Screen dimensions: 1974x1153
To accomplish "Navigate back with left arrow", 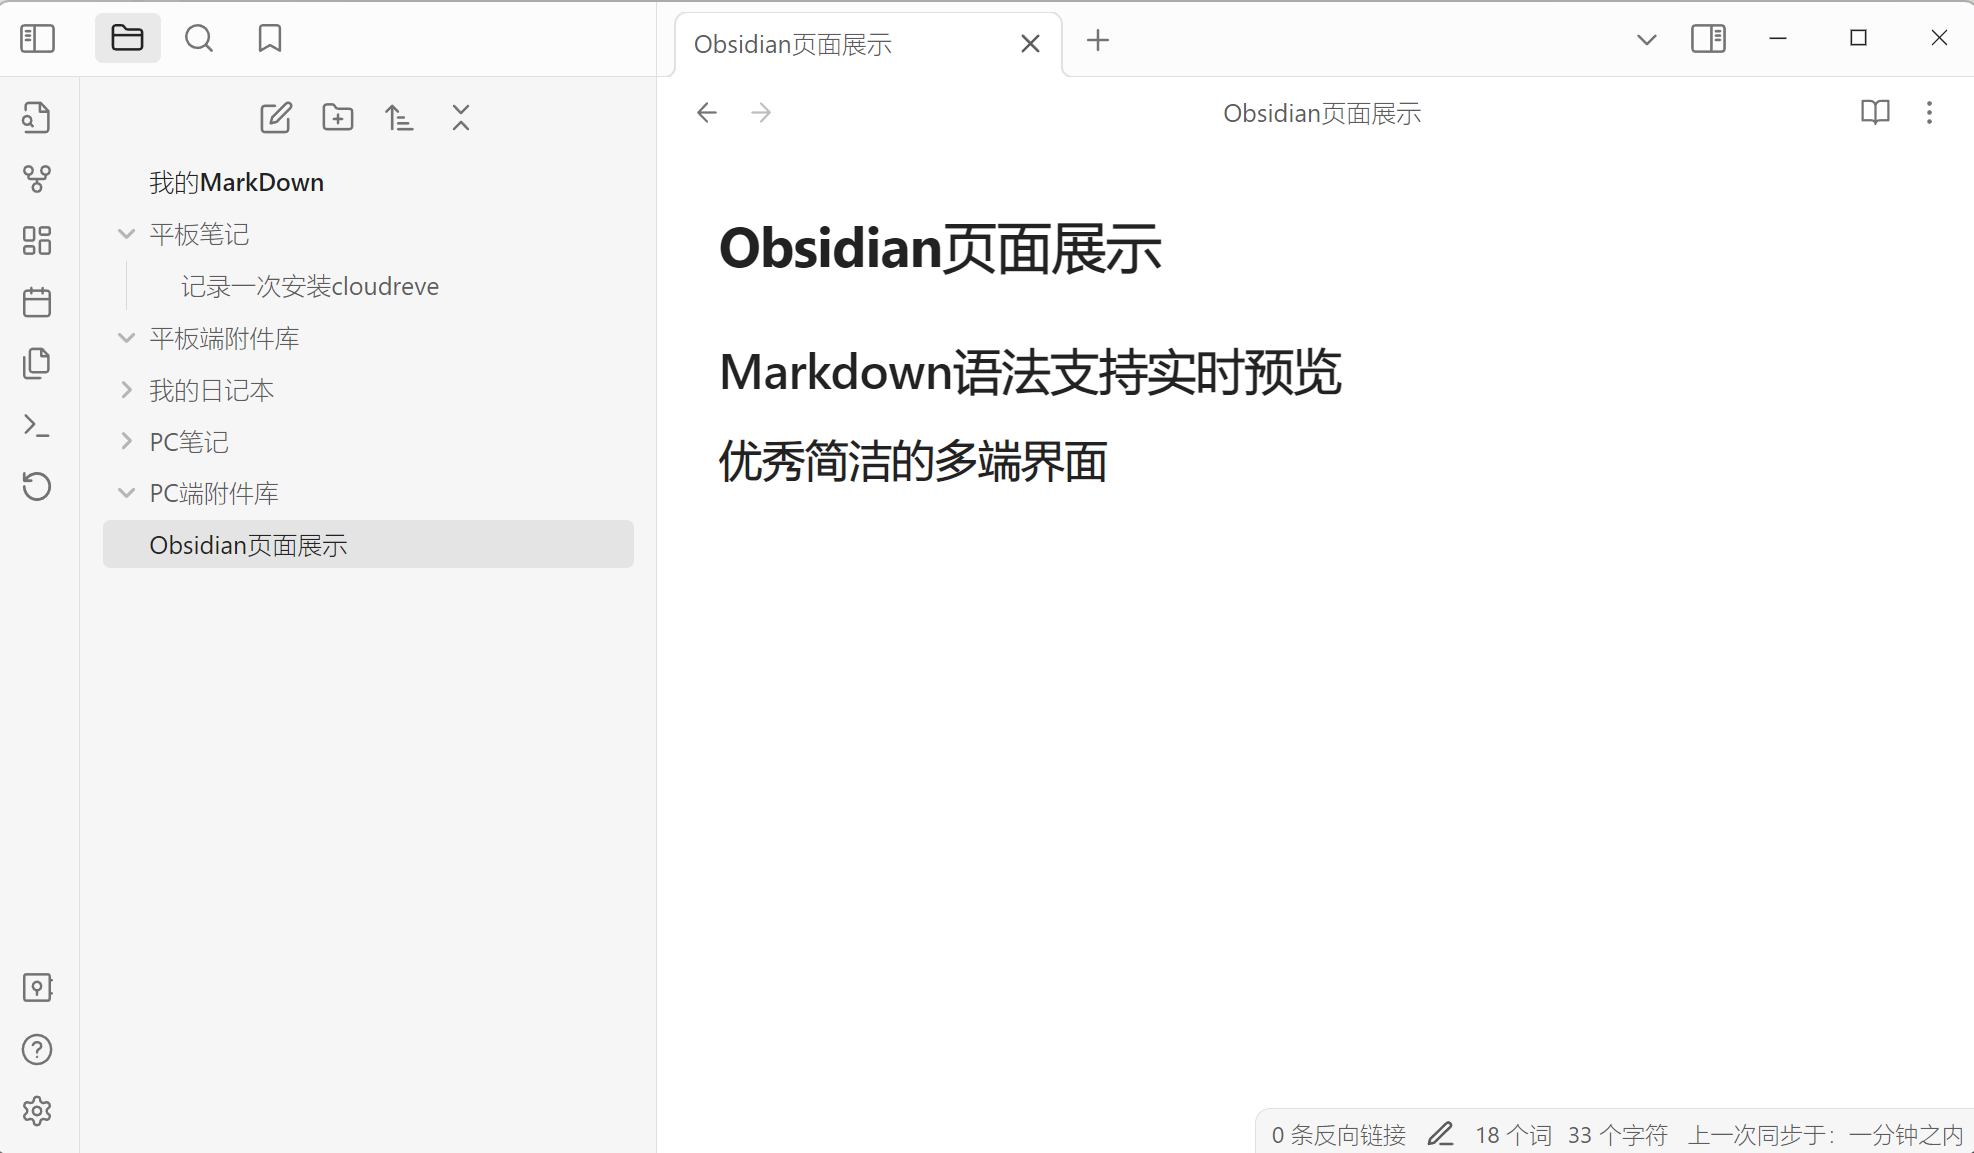I will click(707, 112).
